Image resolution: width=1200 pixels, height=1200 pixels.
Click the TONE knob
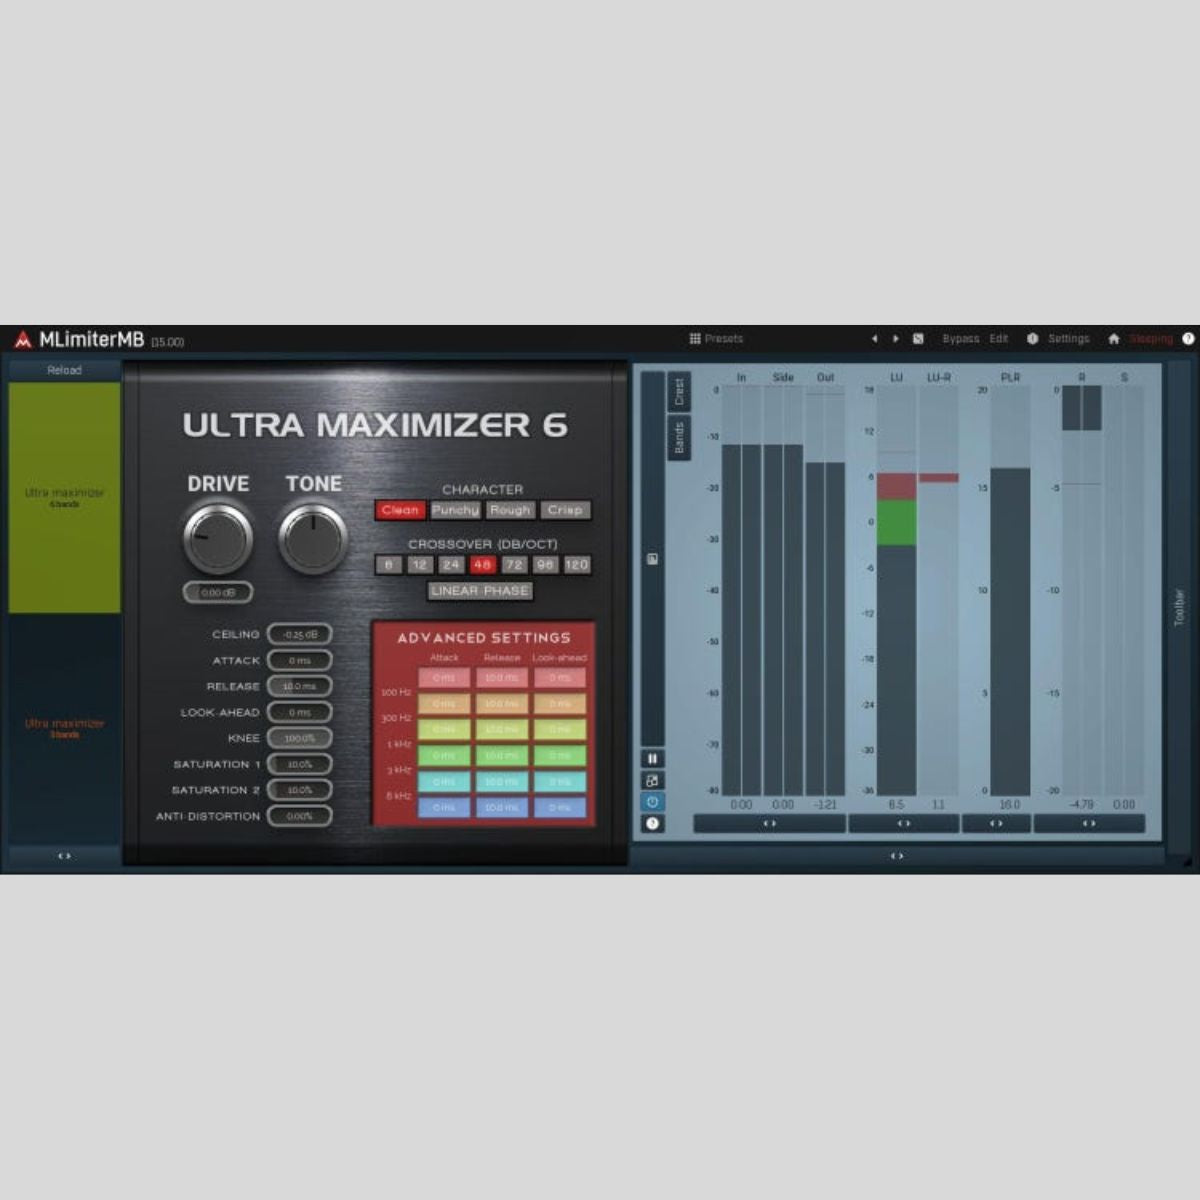click(x=314, y=538)
